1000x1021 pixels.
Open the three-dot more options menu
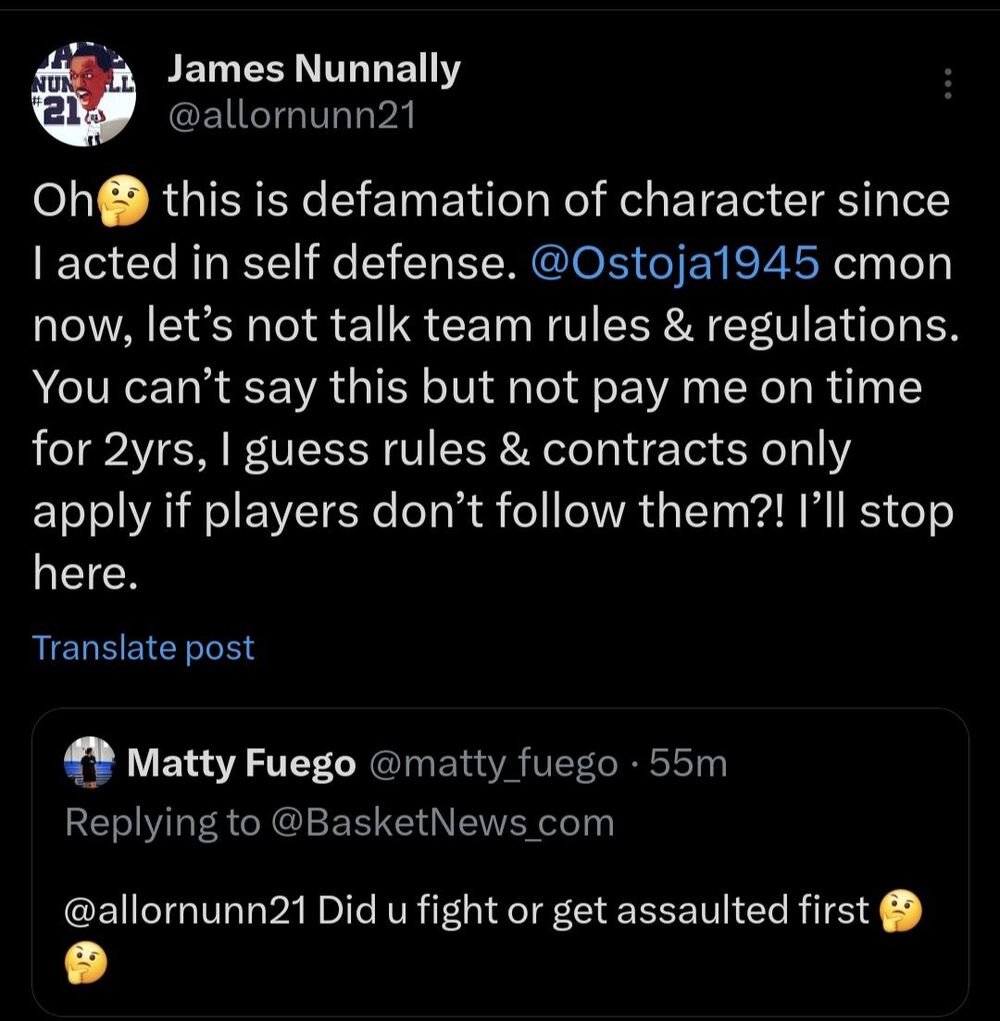949,84
